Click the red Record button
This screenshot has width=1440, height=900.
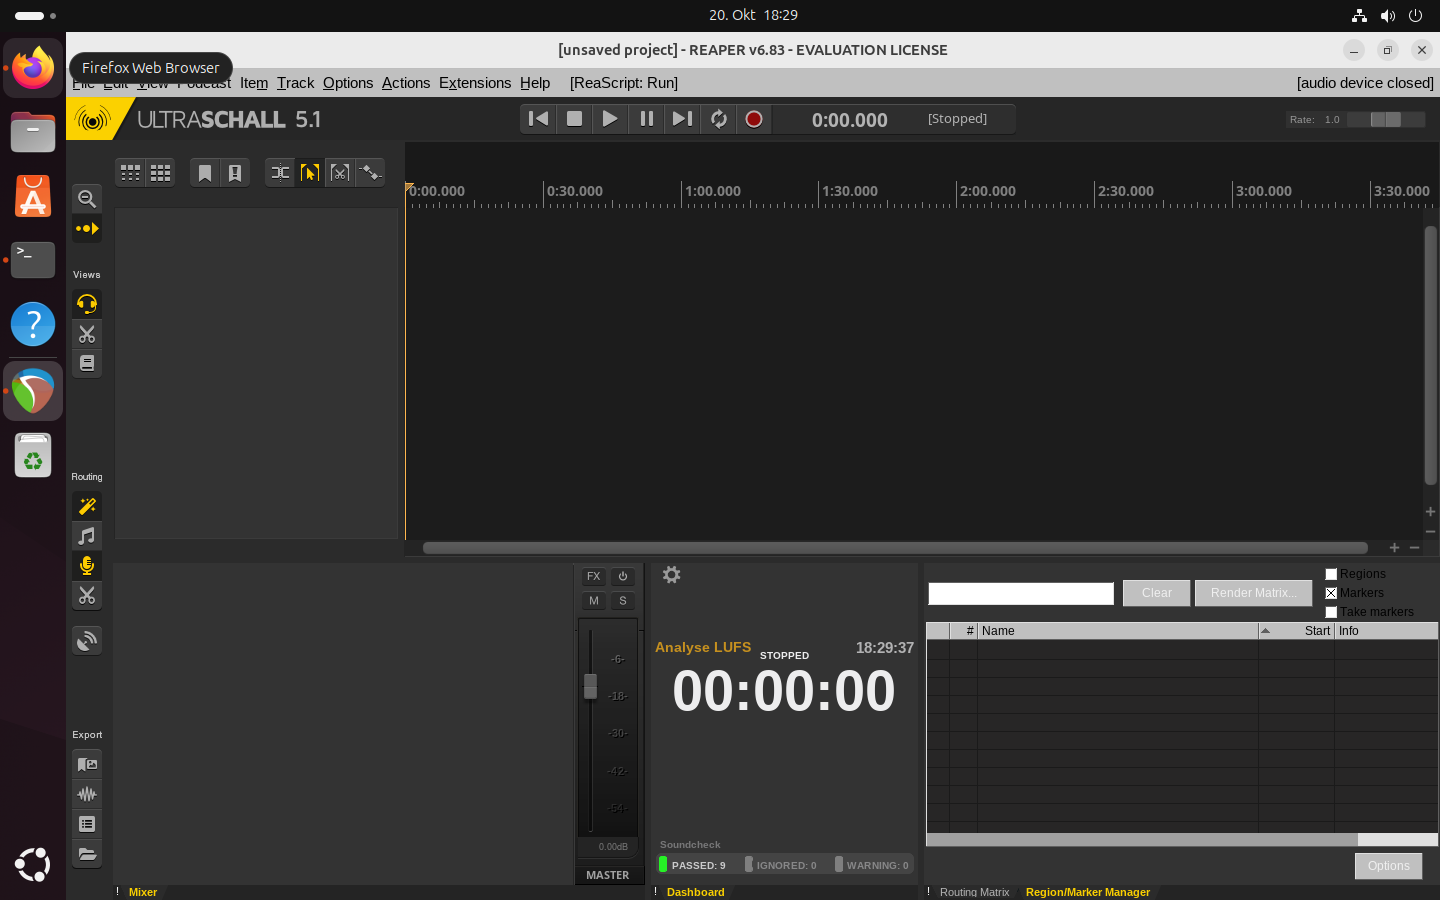coord(754,119)
